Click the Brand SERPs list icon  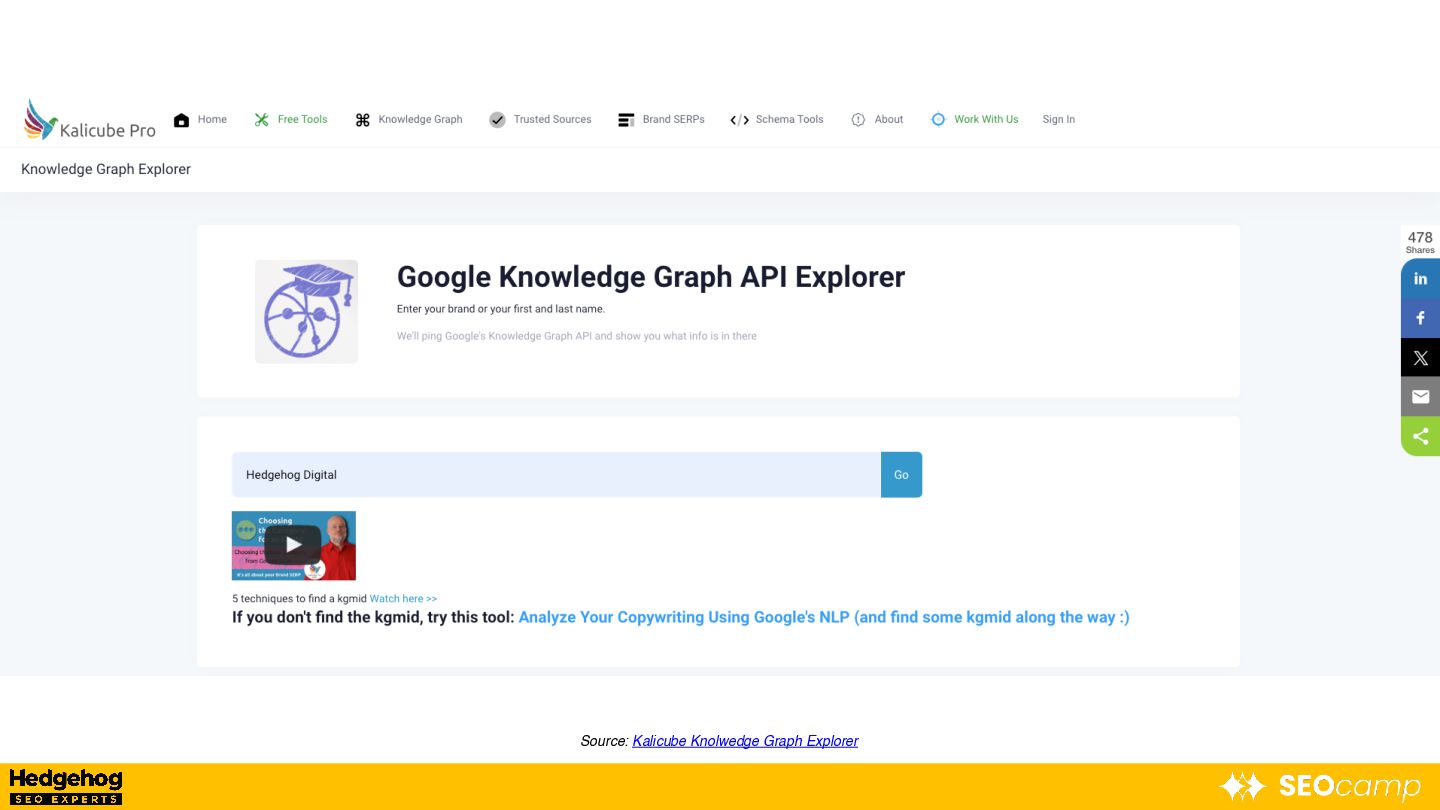626,120
